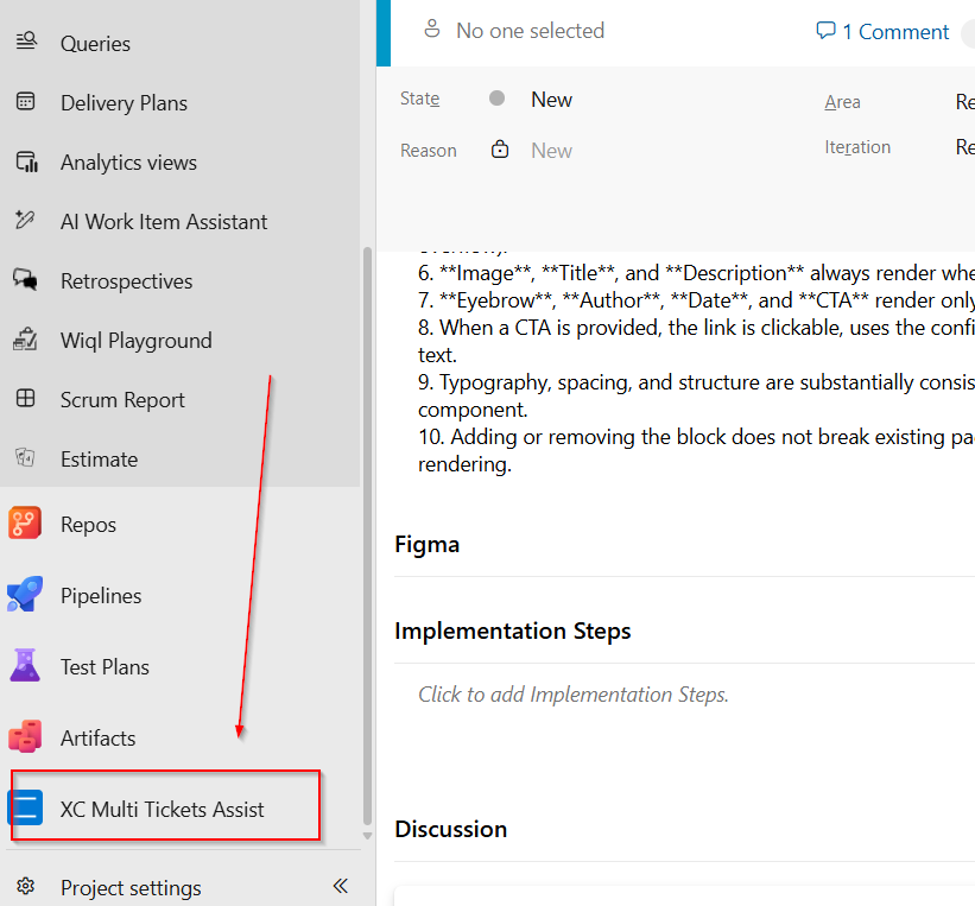This screenshot has width=975, height=906.
Task: Click the Analytics views chart icon
Action: click(x=26, y=161)
